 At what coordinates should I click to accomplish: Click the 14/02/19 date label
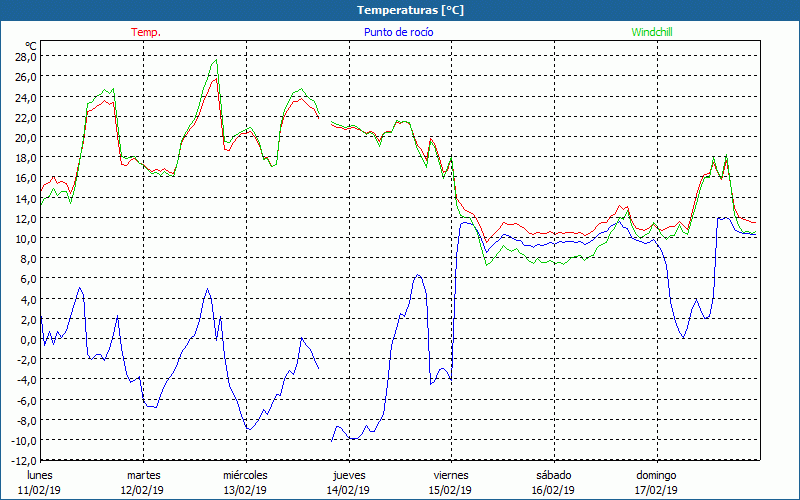tap(348, 490)
